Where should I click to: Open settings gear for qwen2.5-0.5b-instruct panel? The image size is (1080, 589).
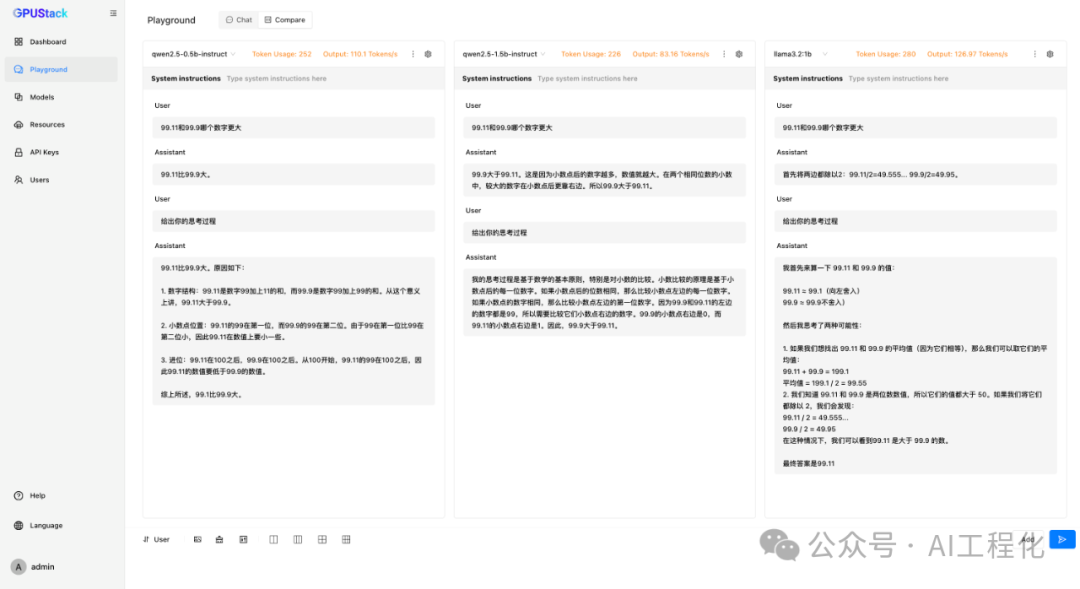pos(428,54)
